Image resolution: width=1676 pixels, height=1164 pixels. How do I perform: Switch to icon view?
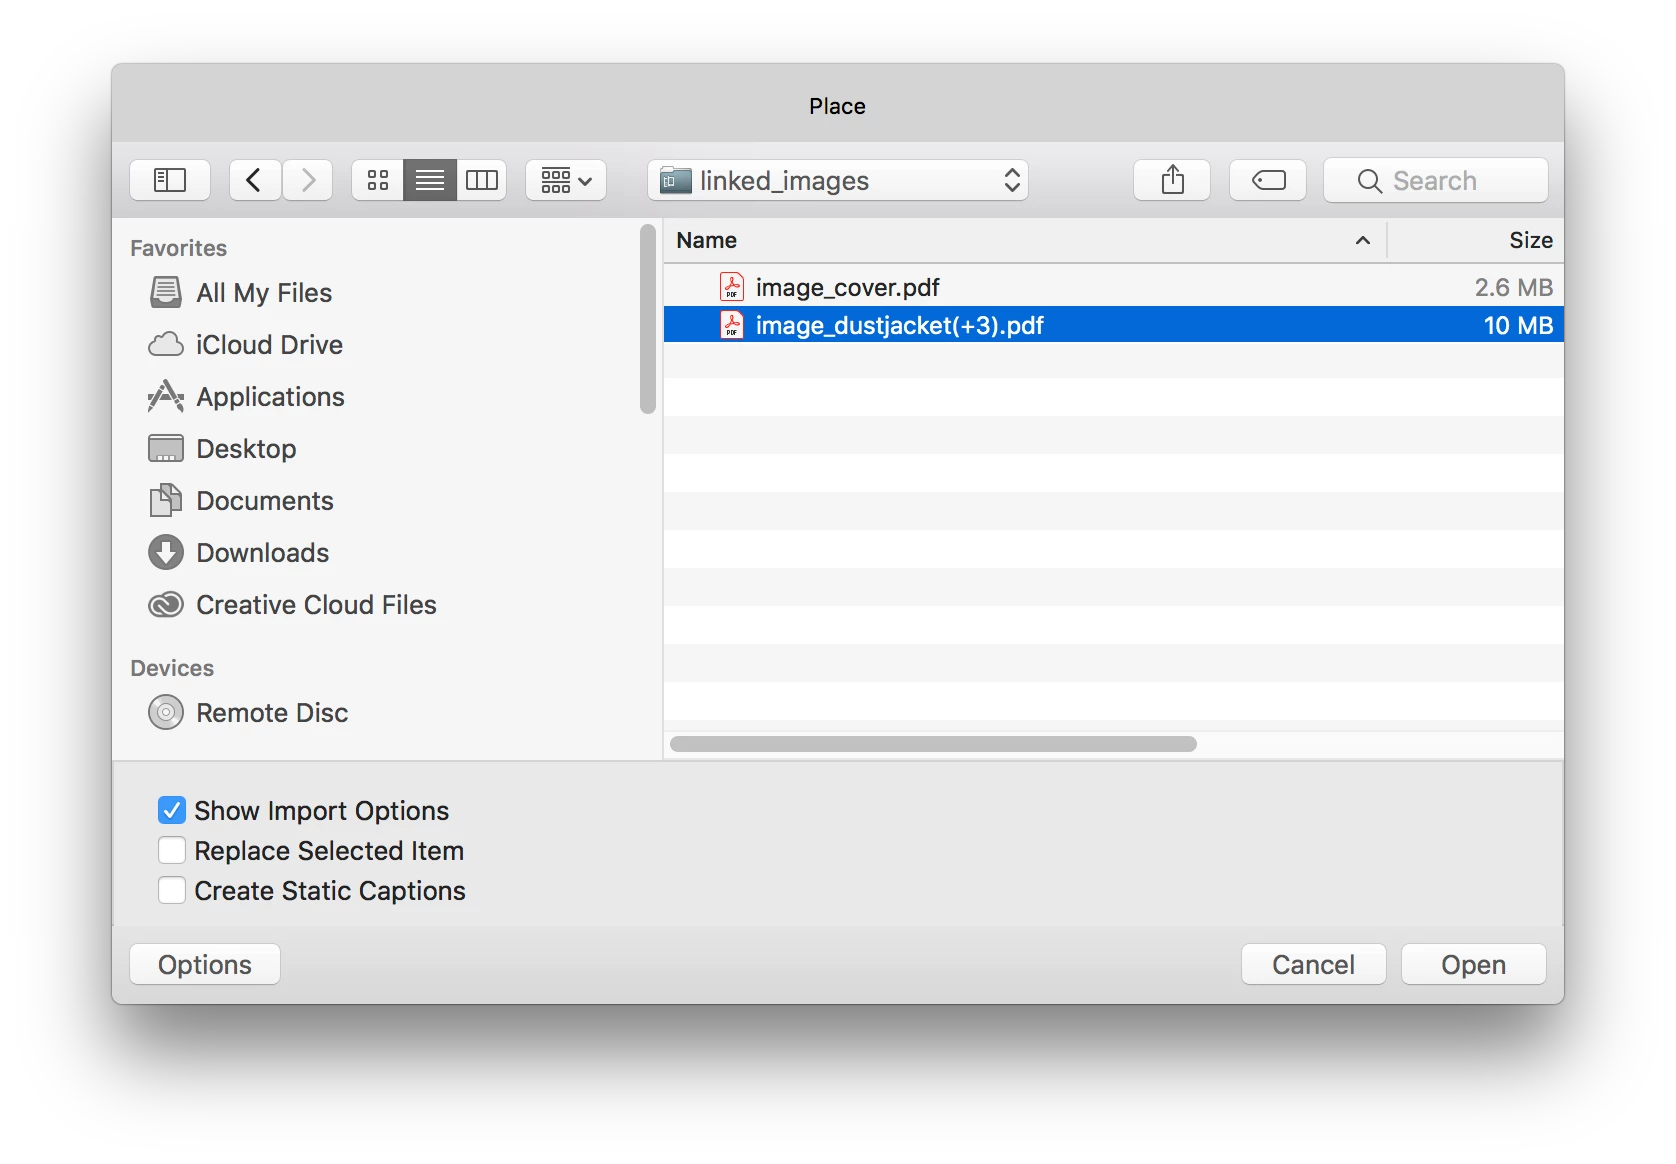pos(378,180)
